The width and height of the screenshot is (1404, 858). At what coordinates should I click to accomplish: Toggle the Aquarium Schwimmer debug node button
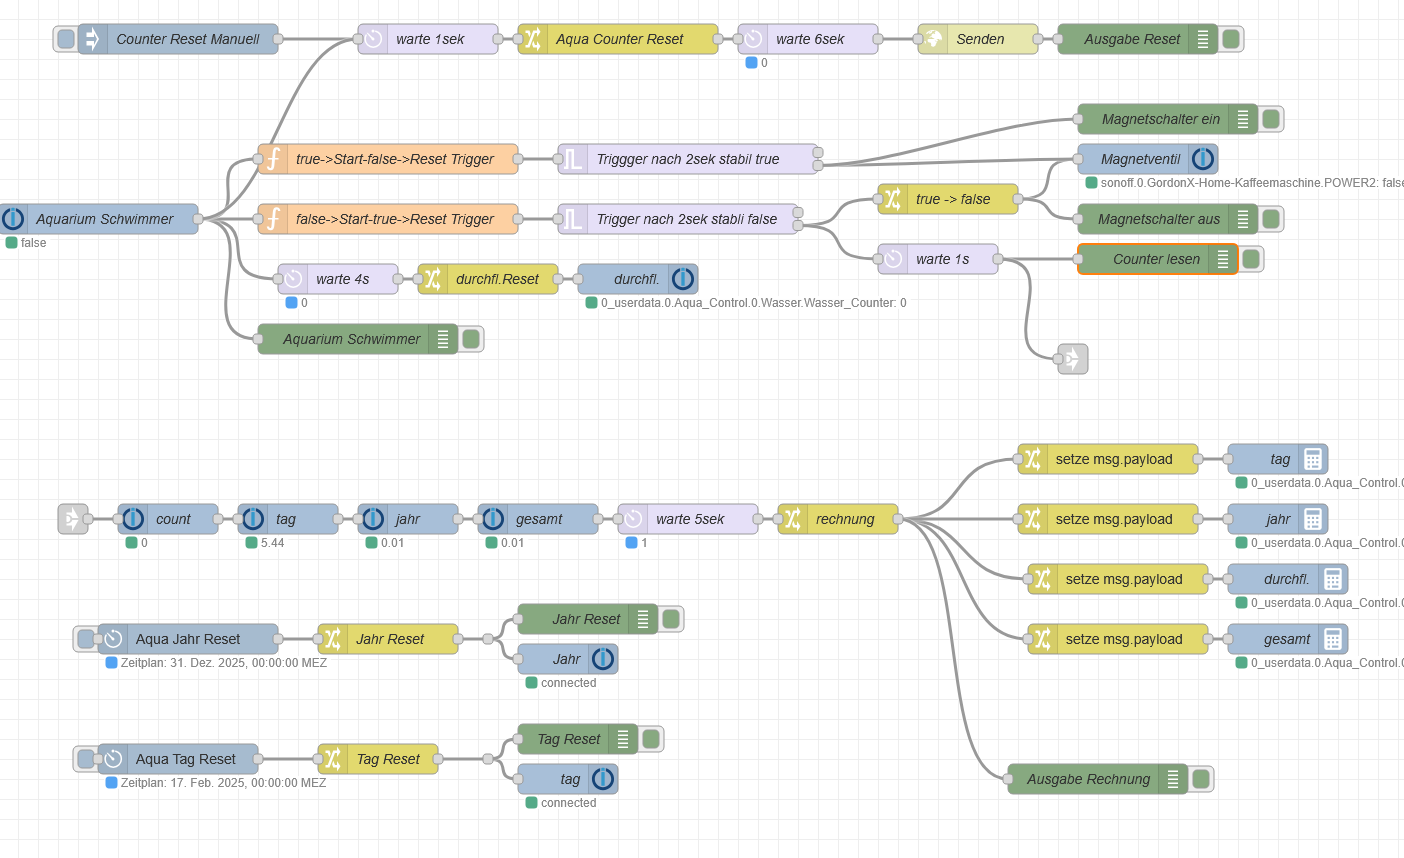point(471,339)
